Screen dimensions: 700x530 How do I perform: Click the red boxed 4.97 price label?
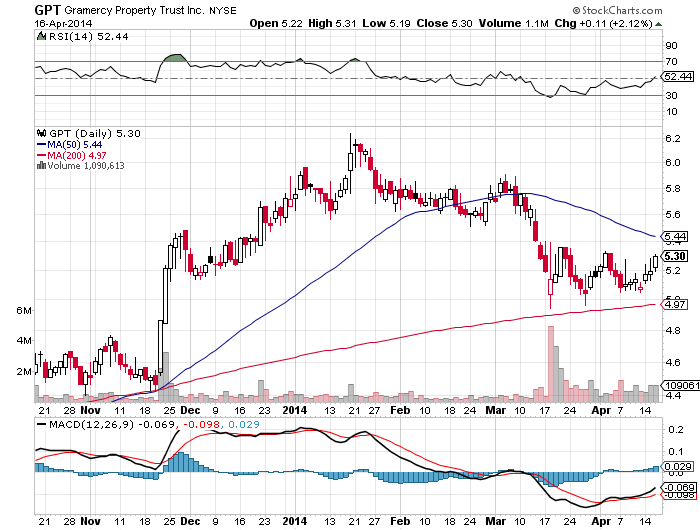coord(675,305)
